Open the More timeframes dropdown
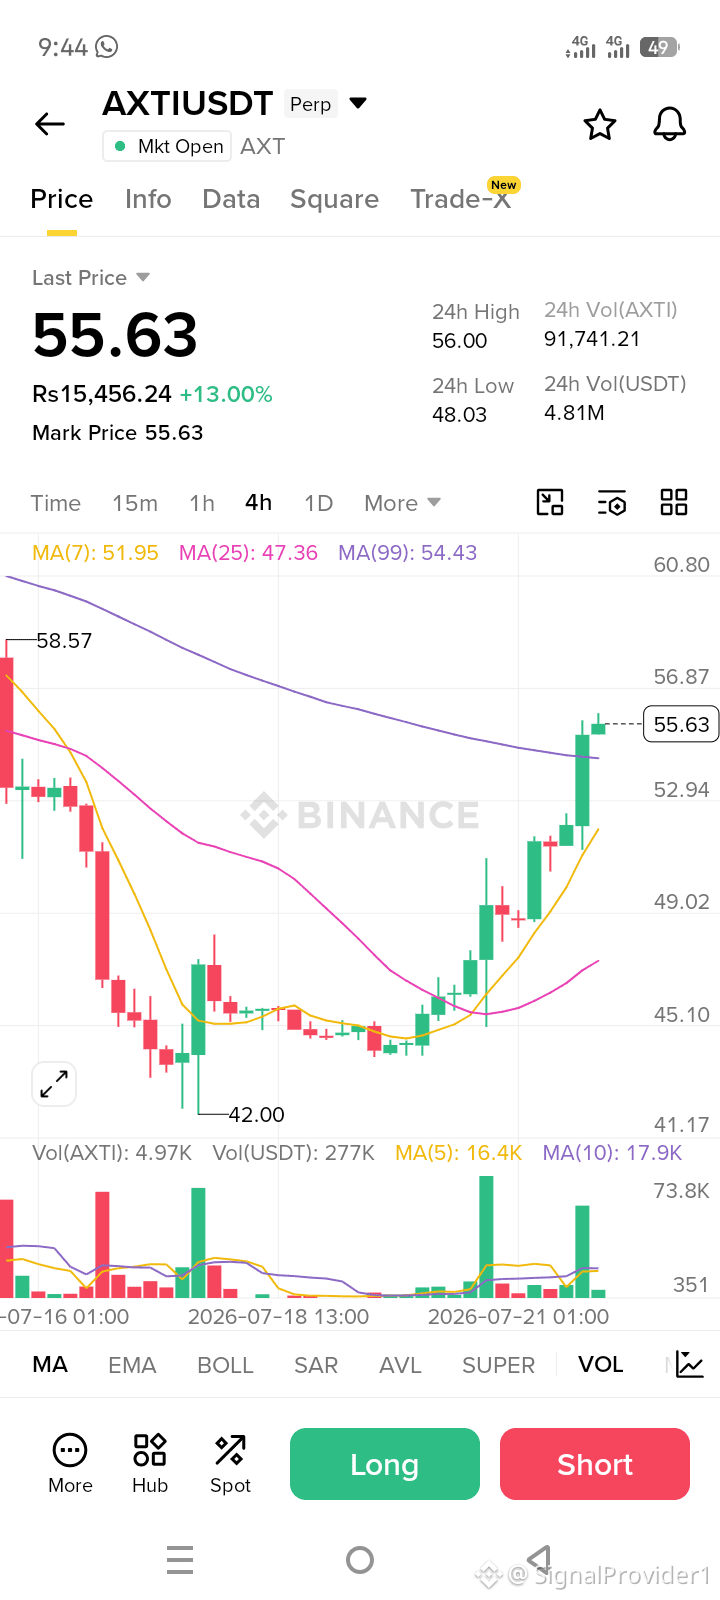This screenshot has height=1600, width=720. 402,503
